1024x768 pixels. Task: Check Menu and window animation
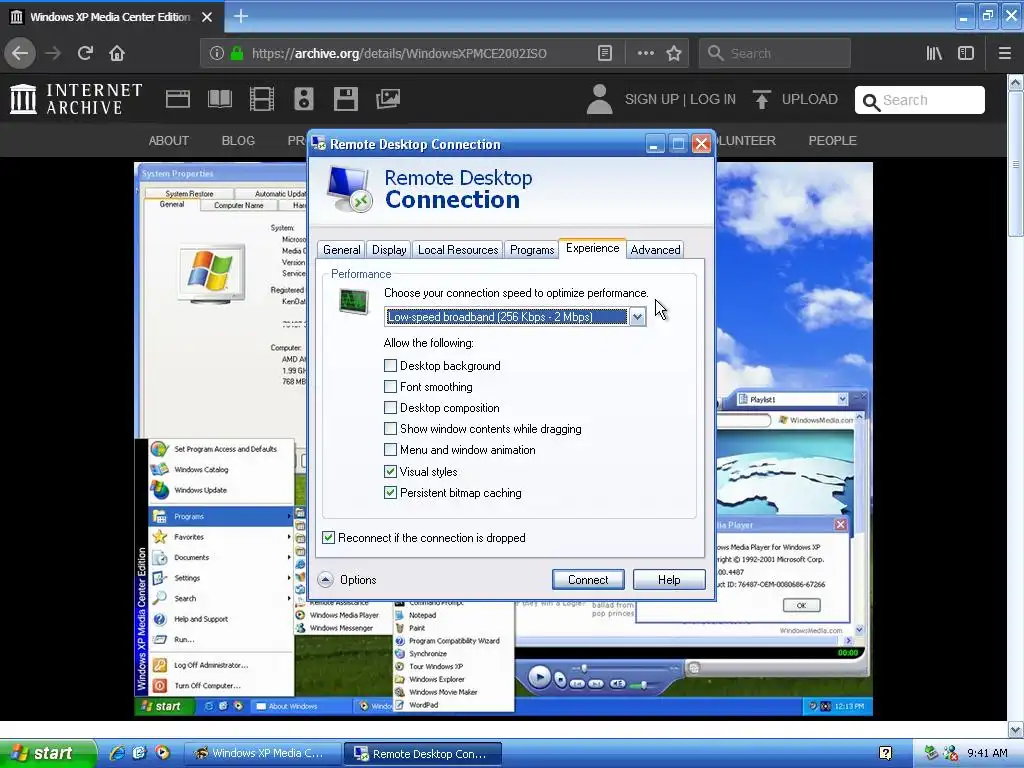[391, 449]
